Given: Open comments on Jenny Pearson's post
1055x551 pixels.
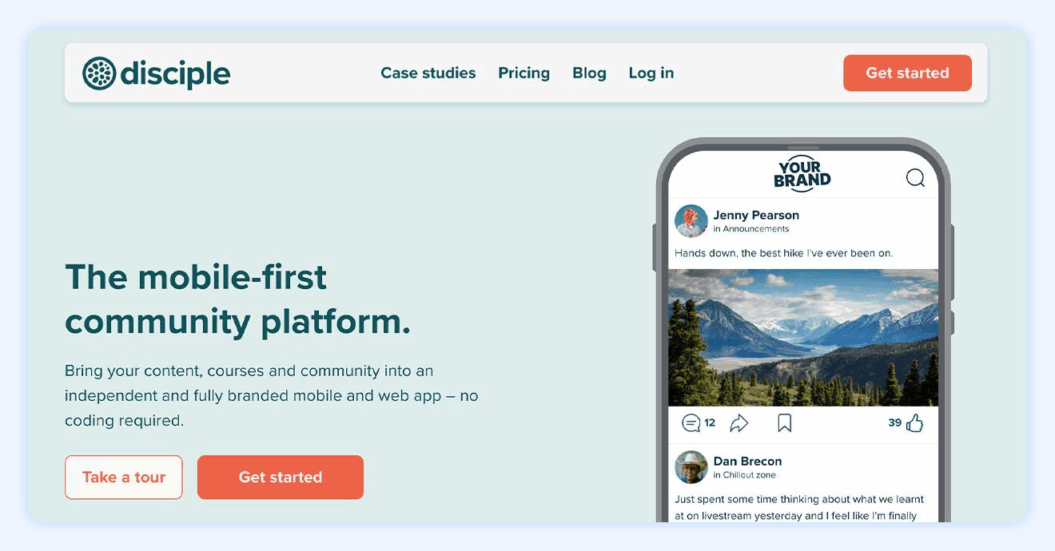Looking at the screenshot, I should pyautogui.click(x=691, y=423).
